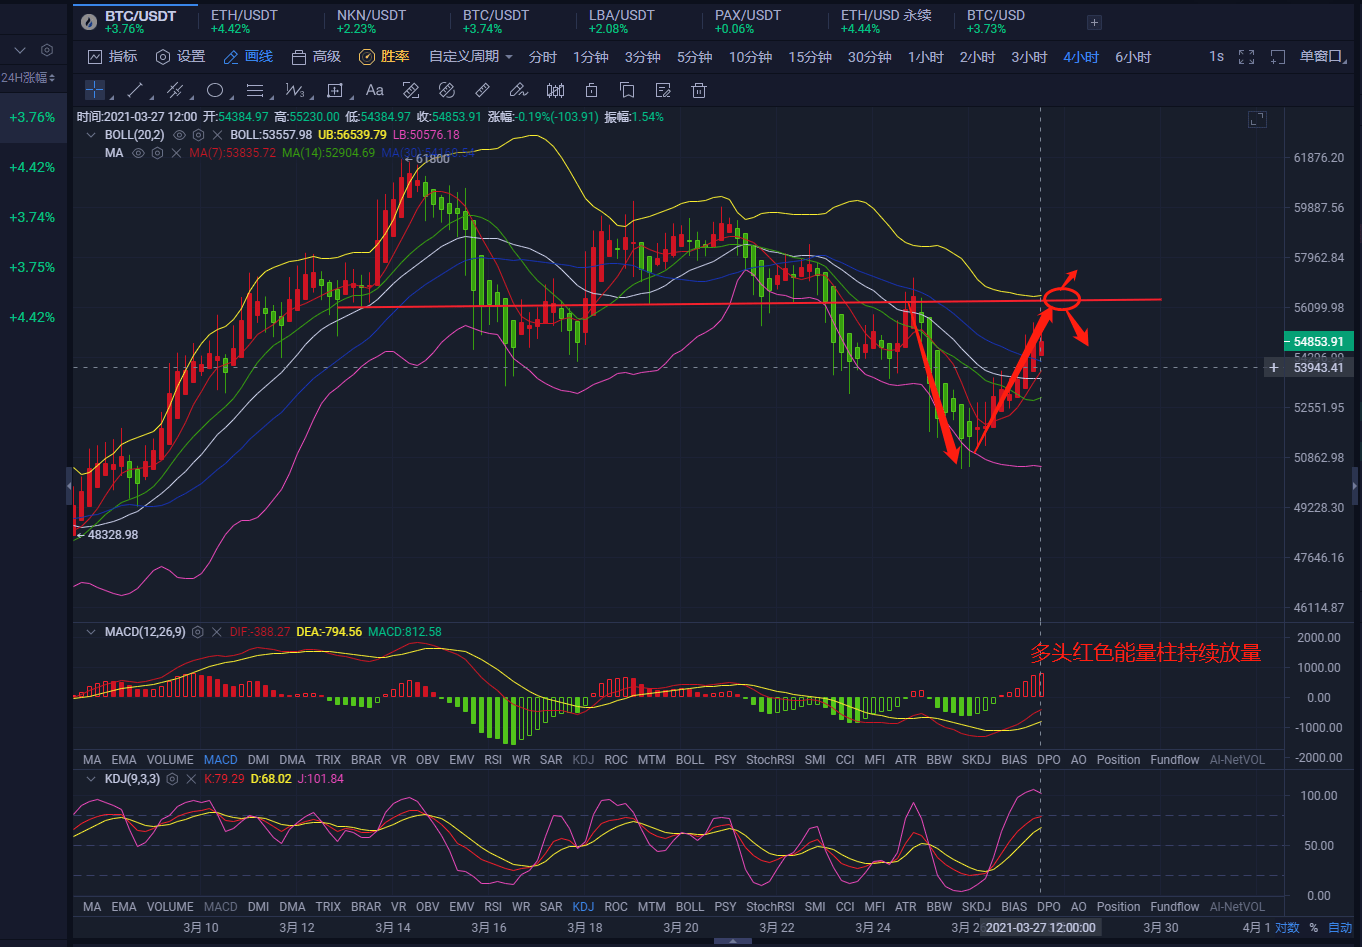Select the freehand brush drawing tool
This screenshot has height=947, width=1362.
(x=519, y=90)
